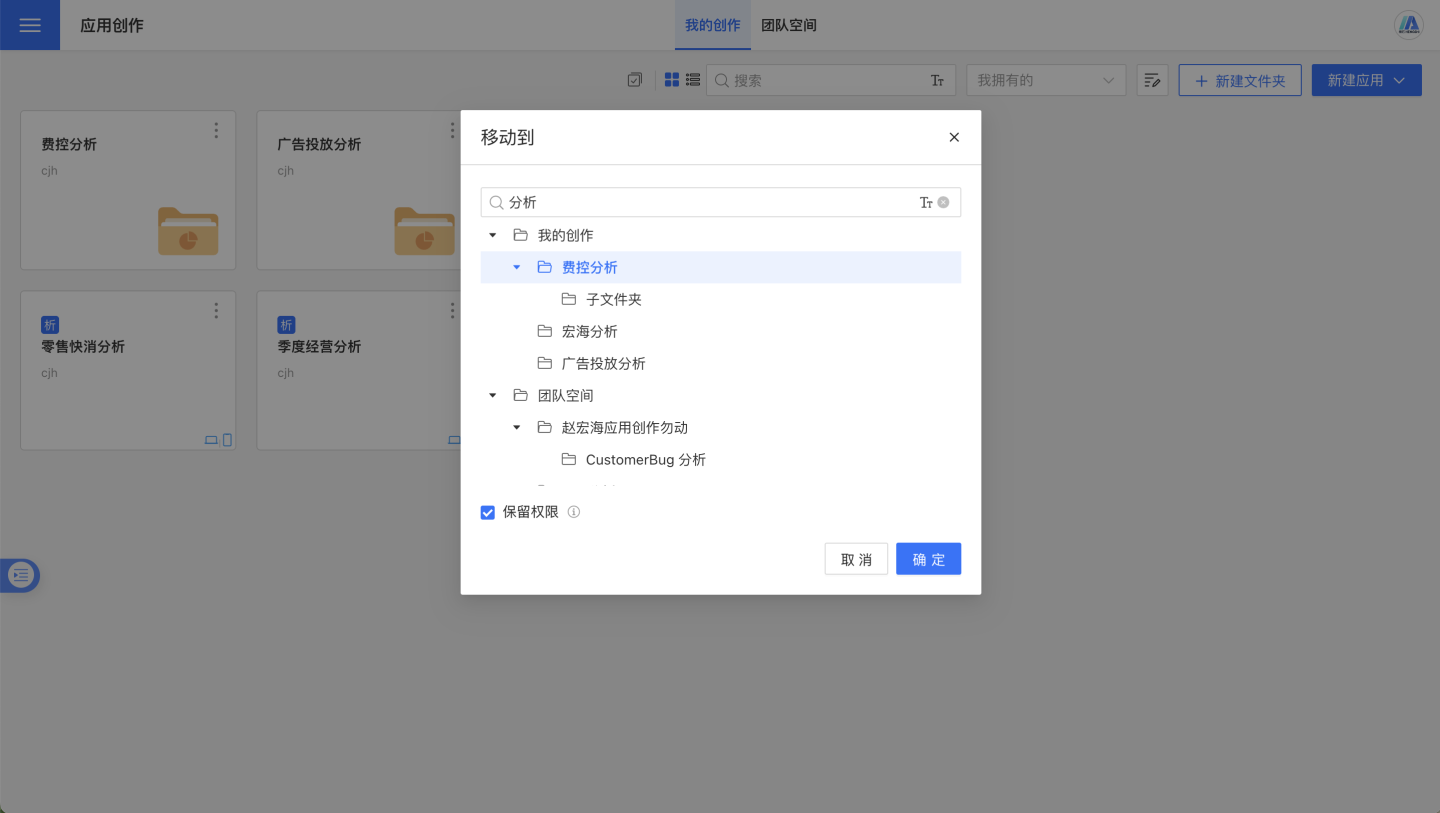Switch to the 团队空间 tab
Screen dimensions: 1440x813
tap(788, 25)
